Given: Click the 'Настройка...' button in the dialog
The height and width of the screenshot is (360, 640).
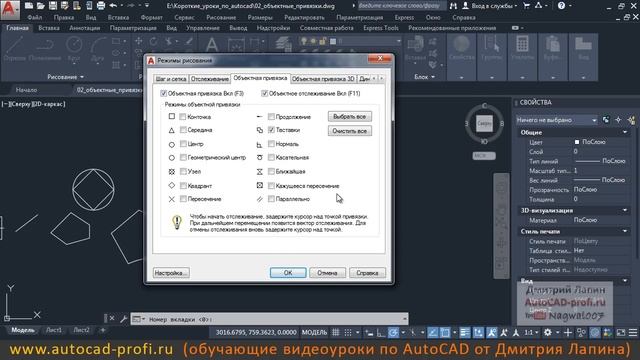Looking at the screenshot, I should (x=171, y=273).
